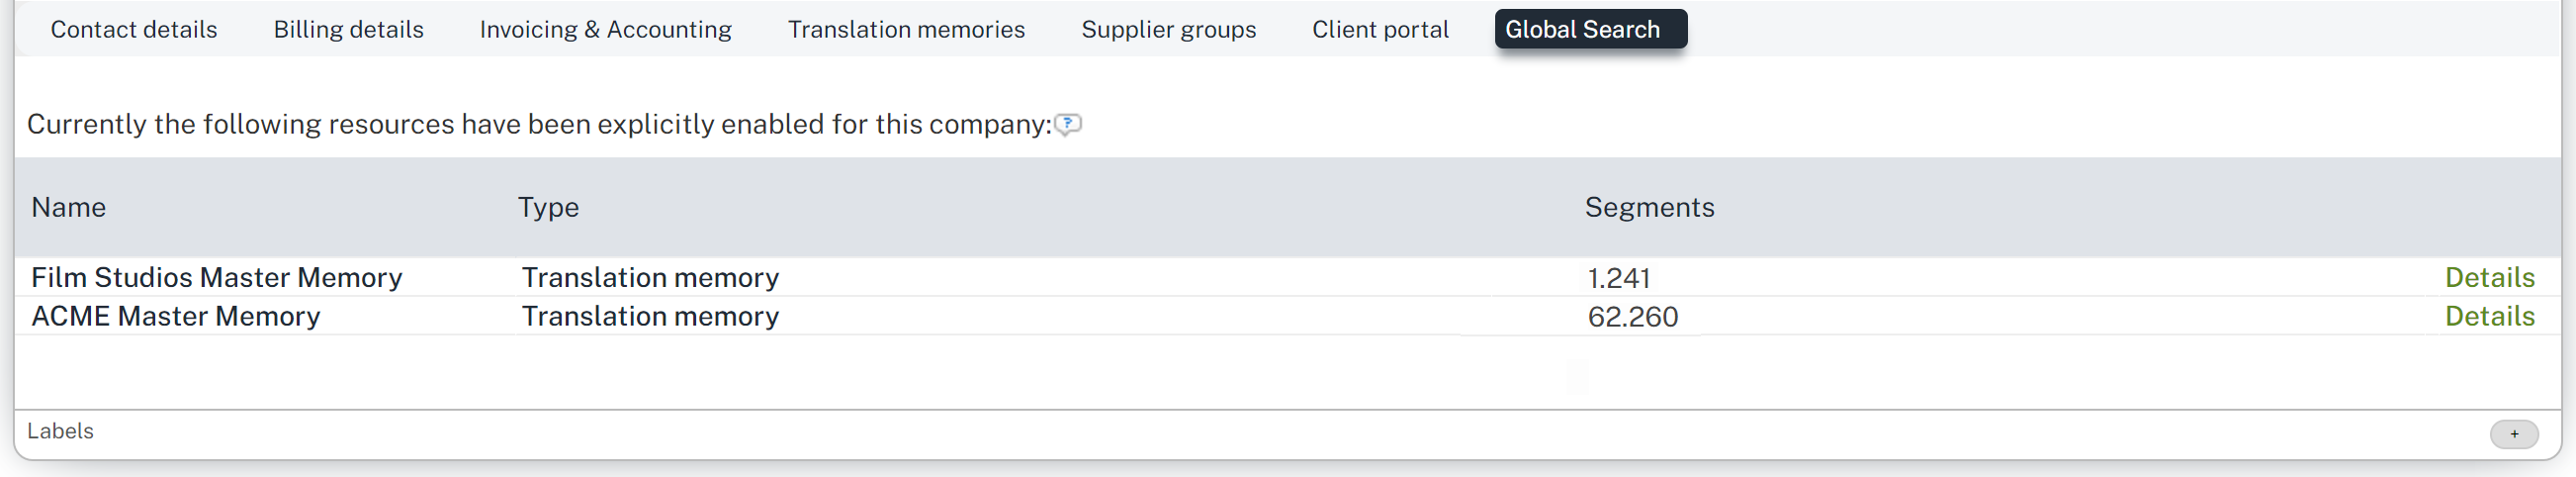Select the Film Studios Master Memory row name
Viewport: 2576px width, 477px height.
click(216, 278)
